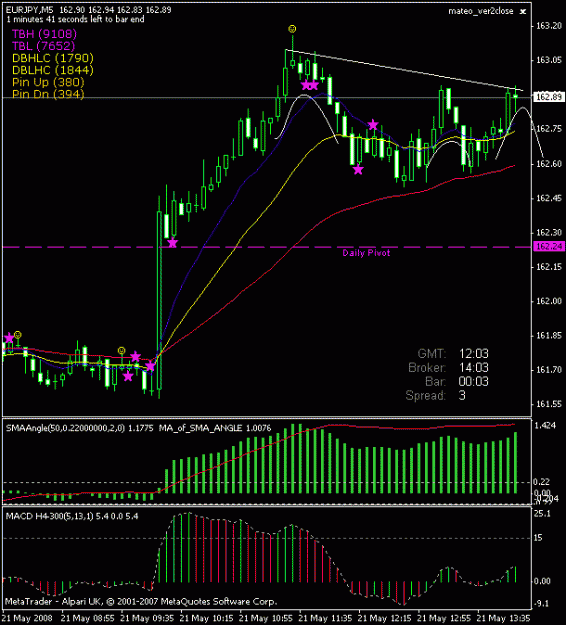Click the 21 May 10:55 time label
This screenshot has height=625, width=566.
pos(266,618)
